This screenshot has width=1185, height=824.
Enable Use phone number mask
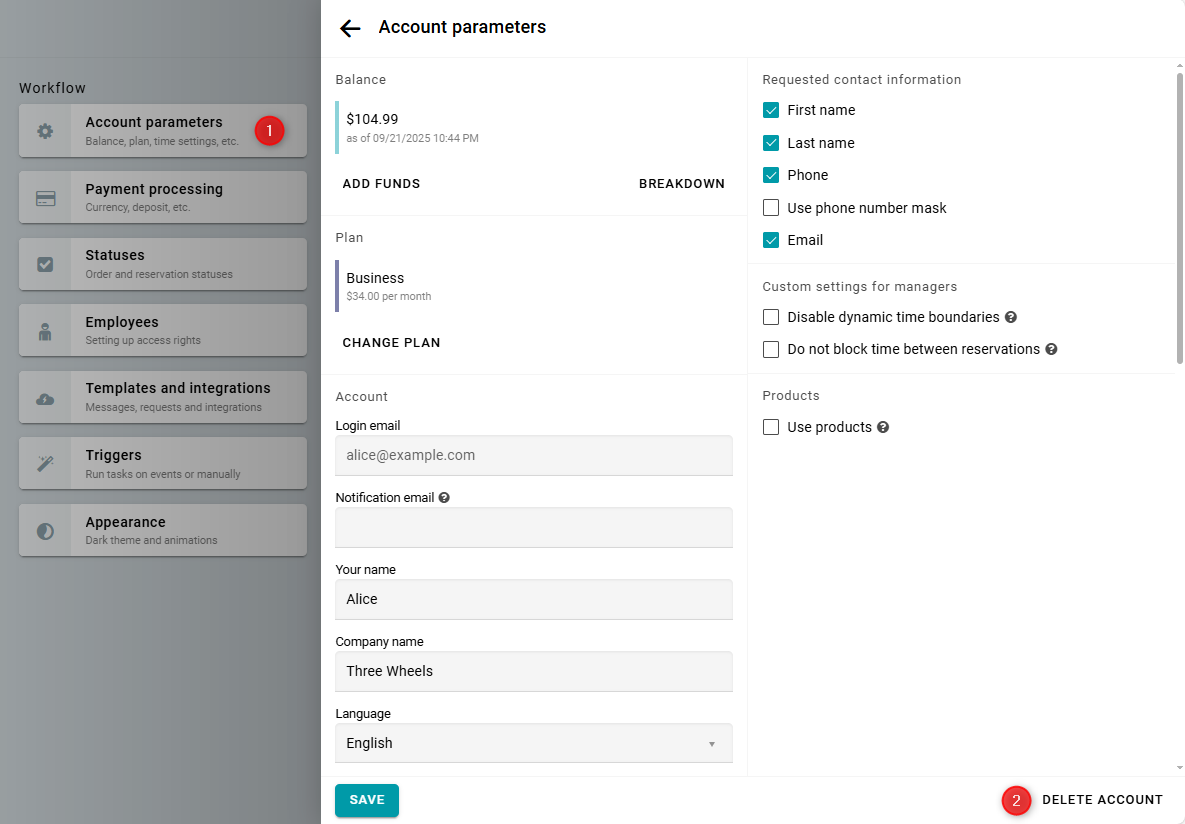coord(771,208)
